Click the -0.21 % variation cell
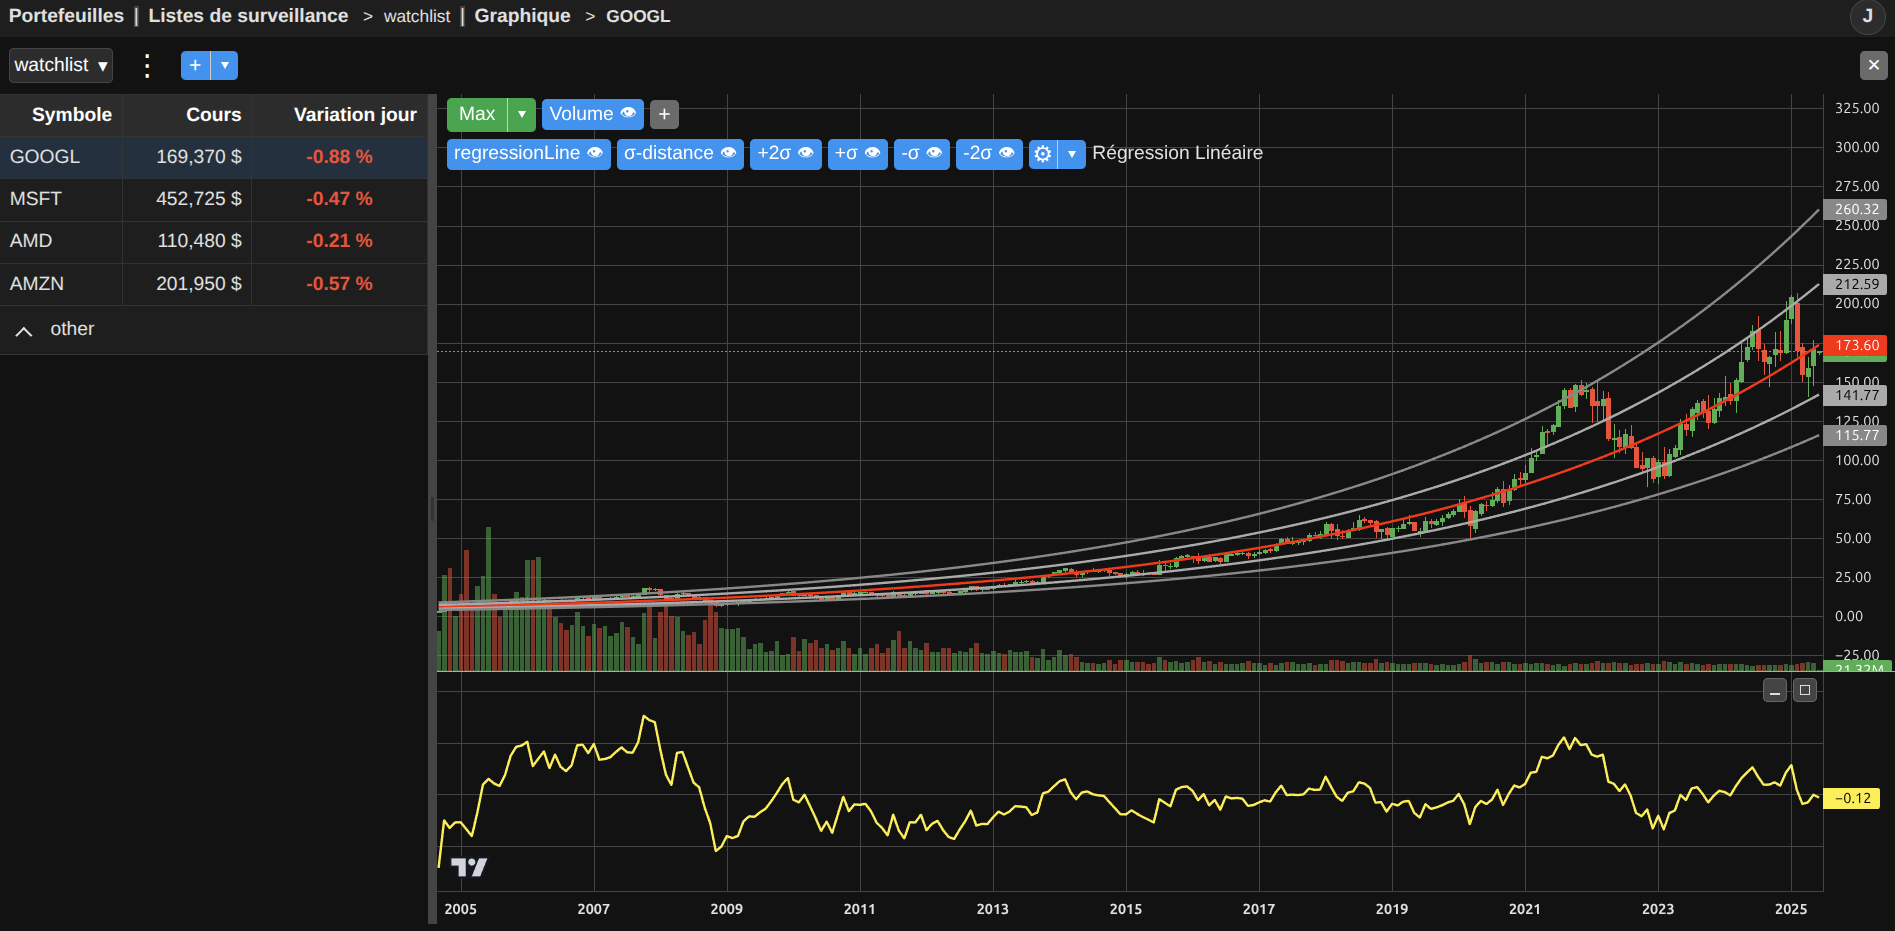 click(x=339, y=241)
